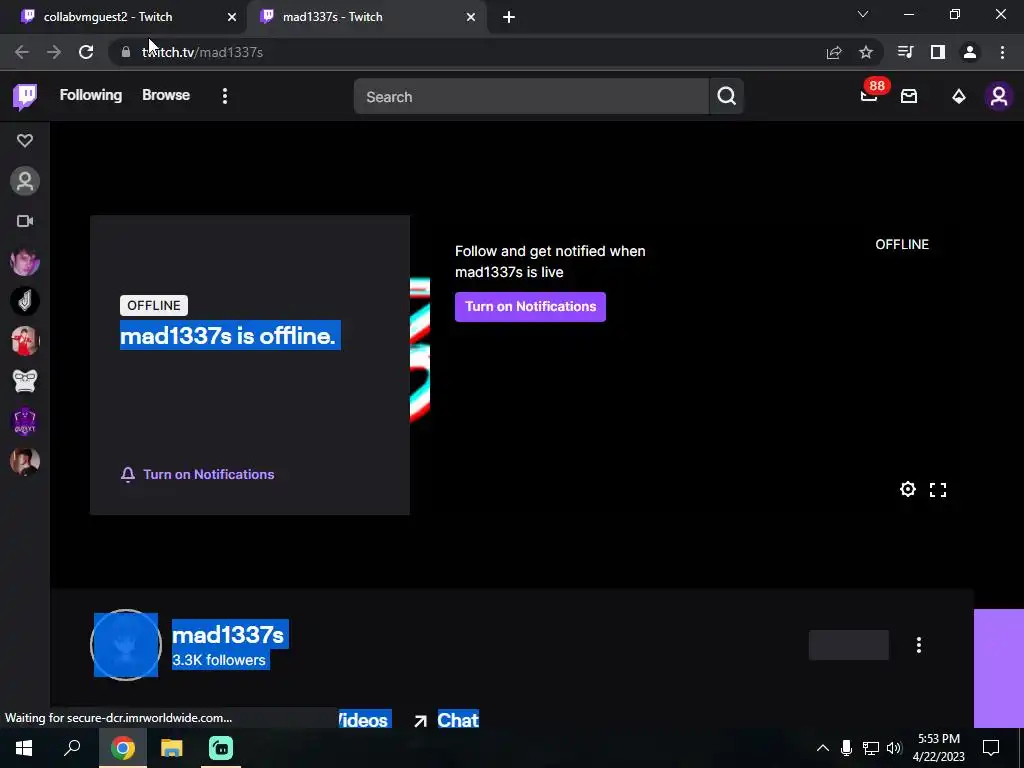Viewport: 1024px width, 768px height.
Task: Go back in browser history
Action: pyautogui.click(x=22, y=52)
